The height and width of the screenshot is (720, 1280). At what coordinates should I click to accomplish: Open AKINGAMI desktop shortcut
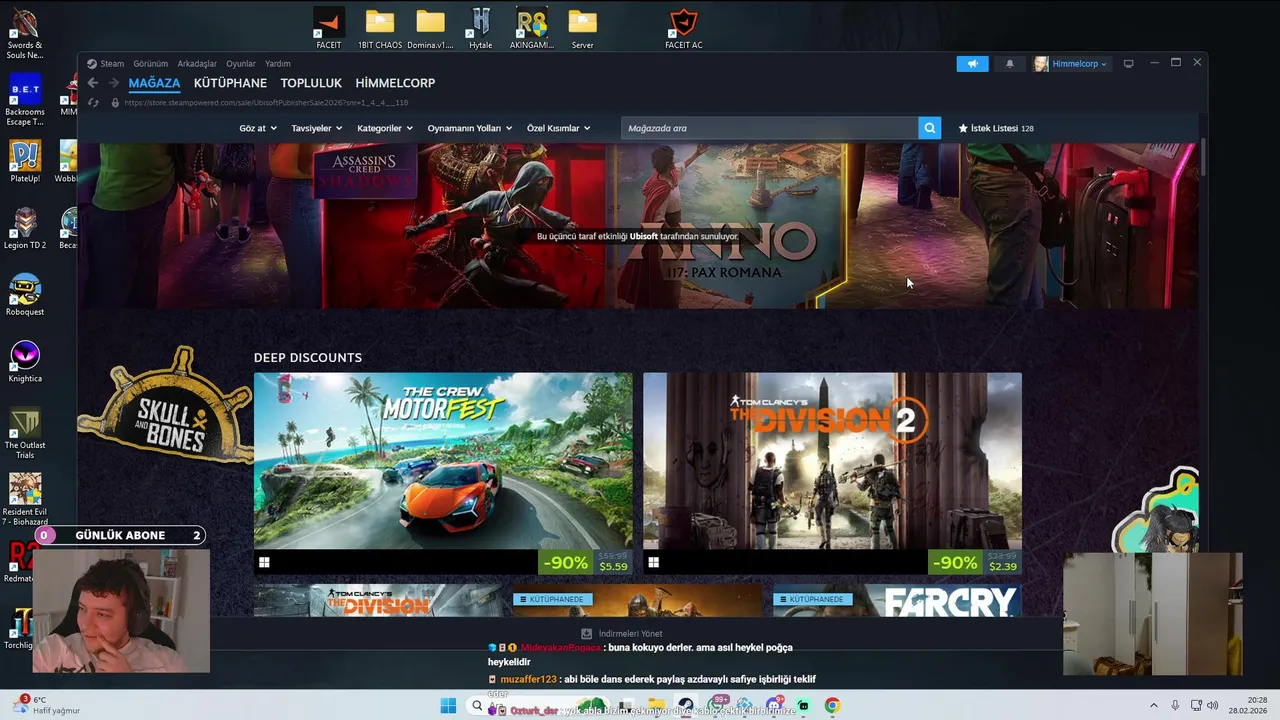(x=532, y=28)
